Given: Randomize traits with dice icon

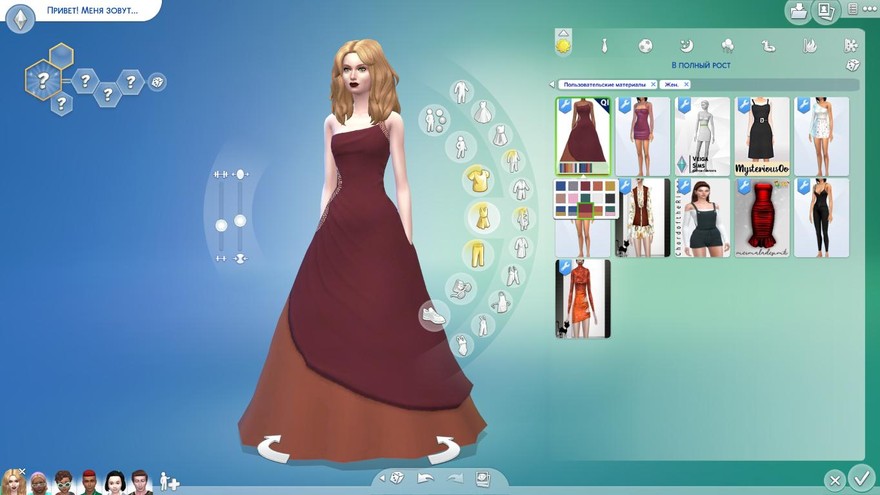Looking at the screenshot, I should 157,82.
